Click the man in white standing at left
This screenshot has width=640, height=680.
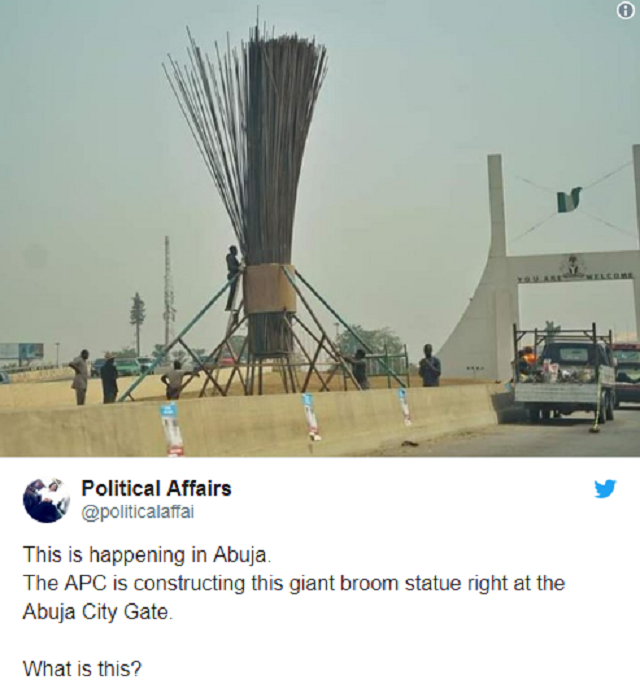click(80, 377)
